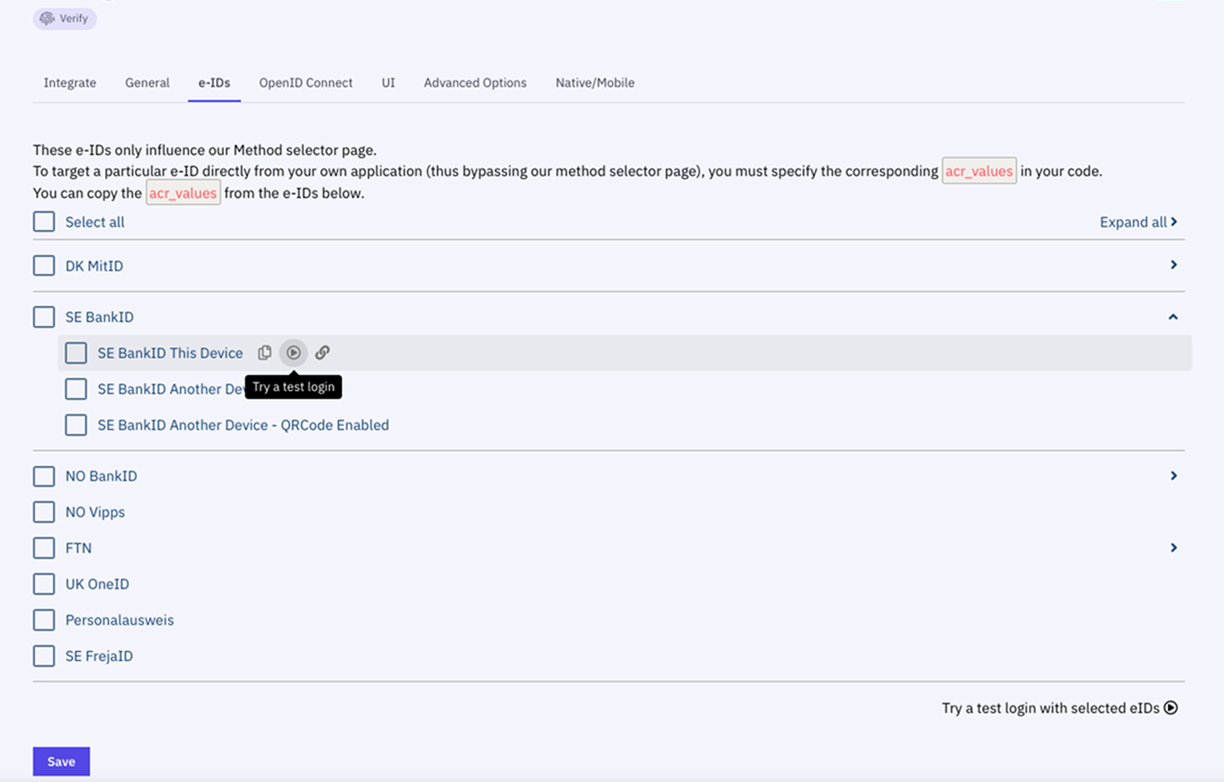The height and width of the screenshot is (782, 1224).
Task: Check SE BankID Another Device - QRCode Enabled
Action: [x=76, y=424]
